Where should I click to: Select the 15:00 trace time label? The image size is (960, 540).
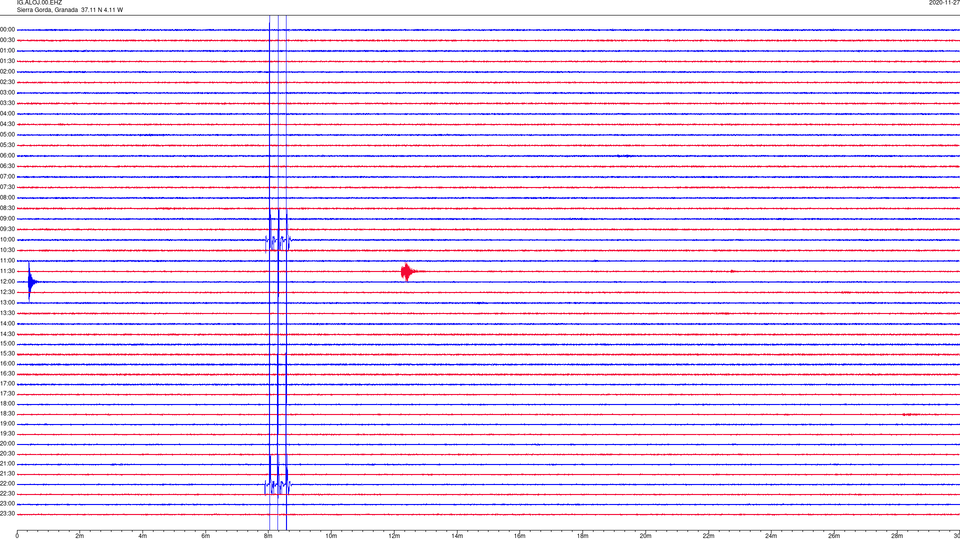(7, 343)
